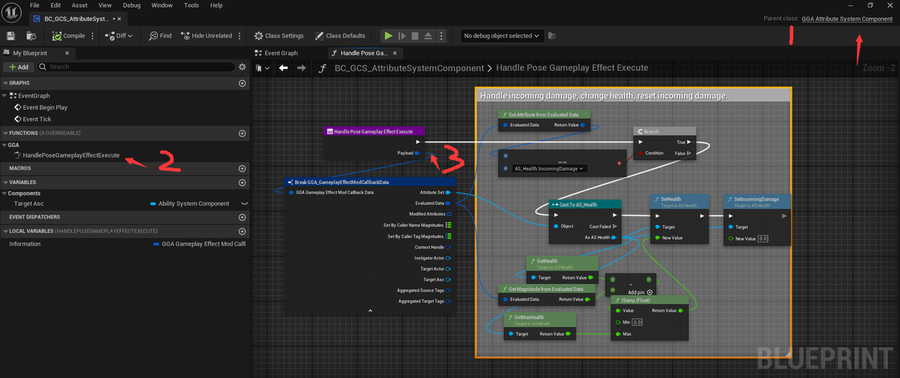Collapse the Components category
The width and height of the screenshot is (900, 378).
tap(5, 193)
